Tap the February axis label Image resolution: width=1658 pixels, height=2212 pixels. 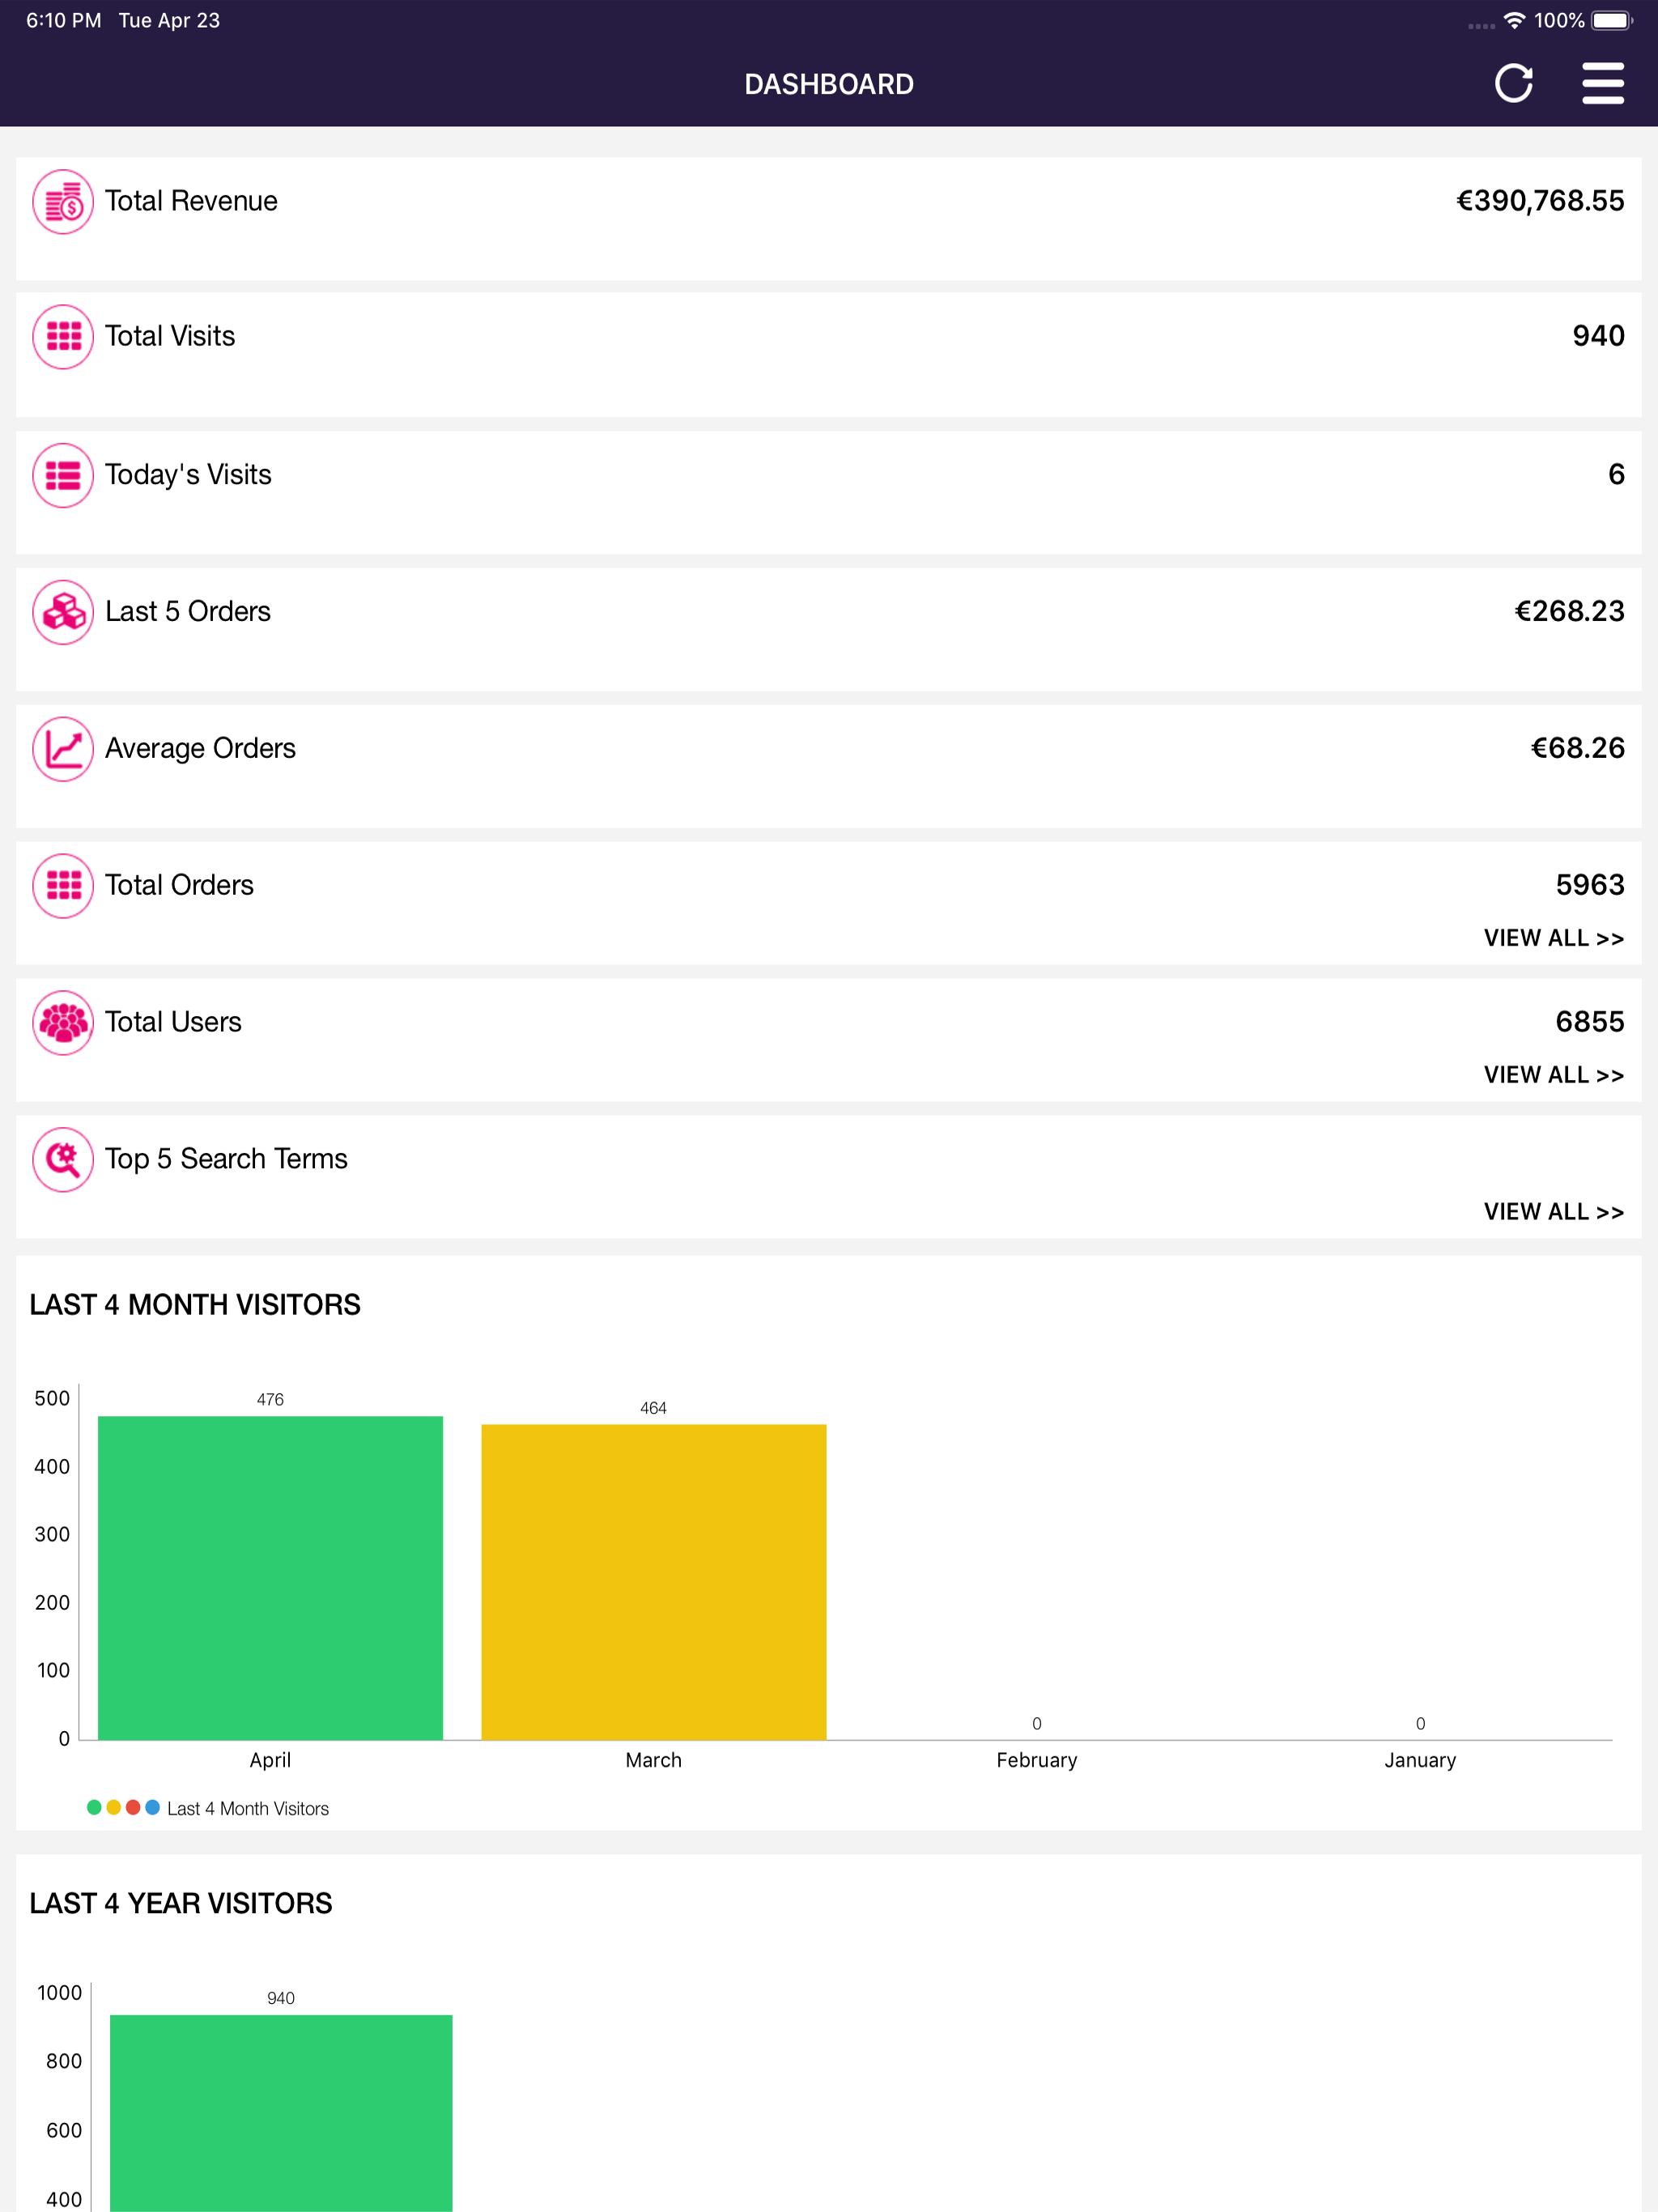pyautogui.click(x=1037, y=1760)
